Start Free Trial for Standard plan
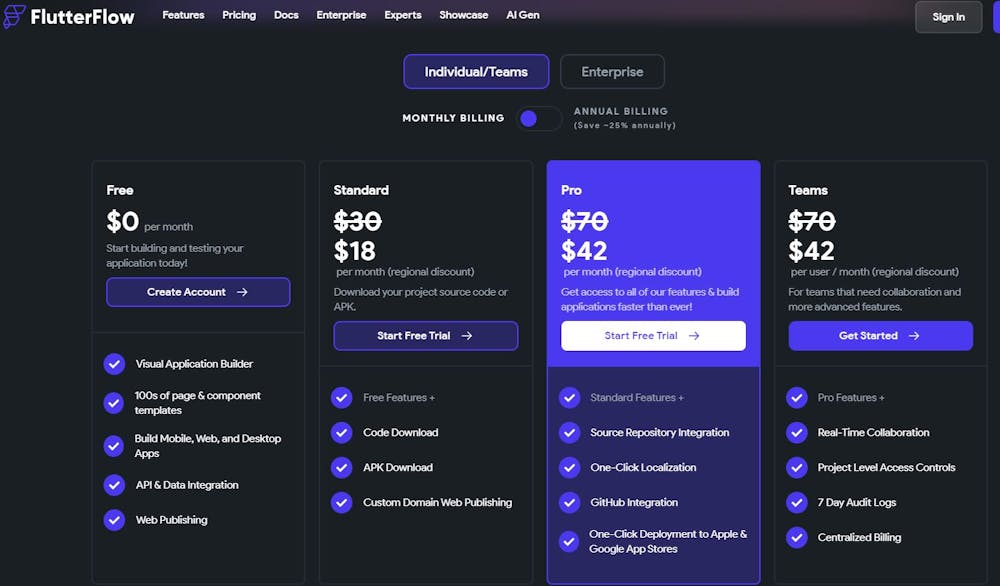The image size is (1000, 586). pos(425,336)
